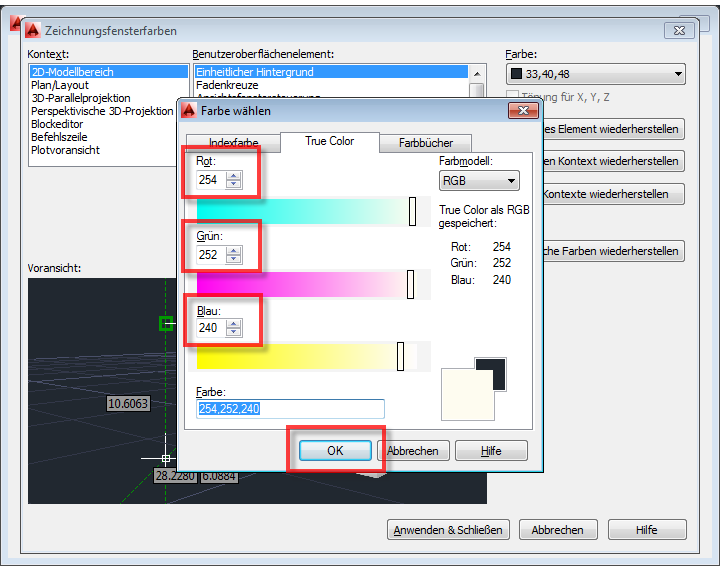Decrease the Grün value with down arrow

234,259
